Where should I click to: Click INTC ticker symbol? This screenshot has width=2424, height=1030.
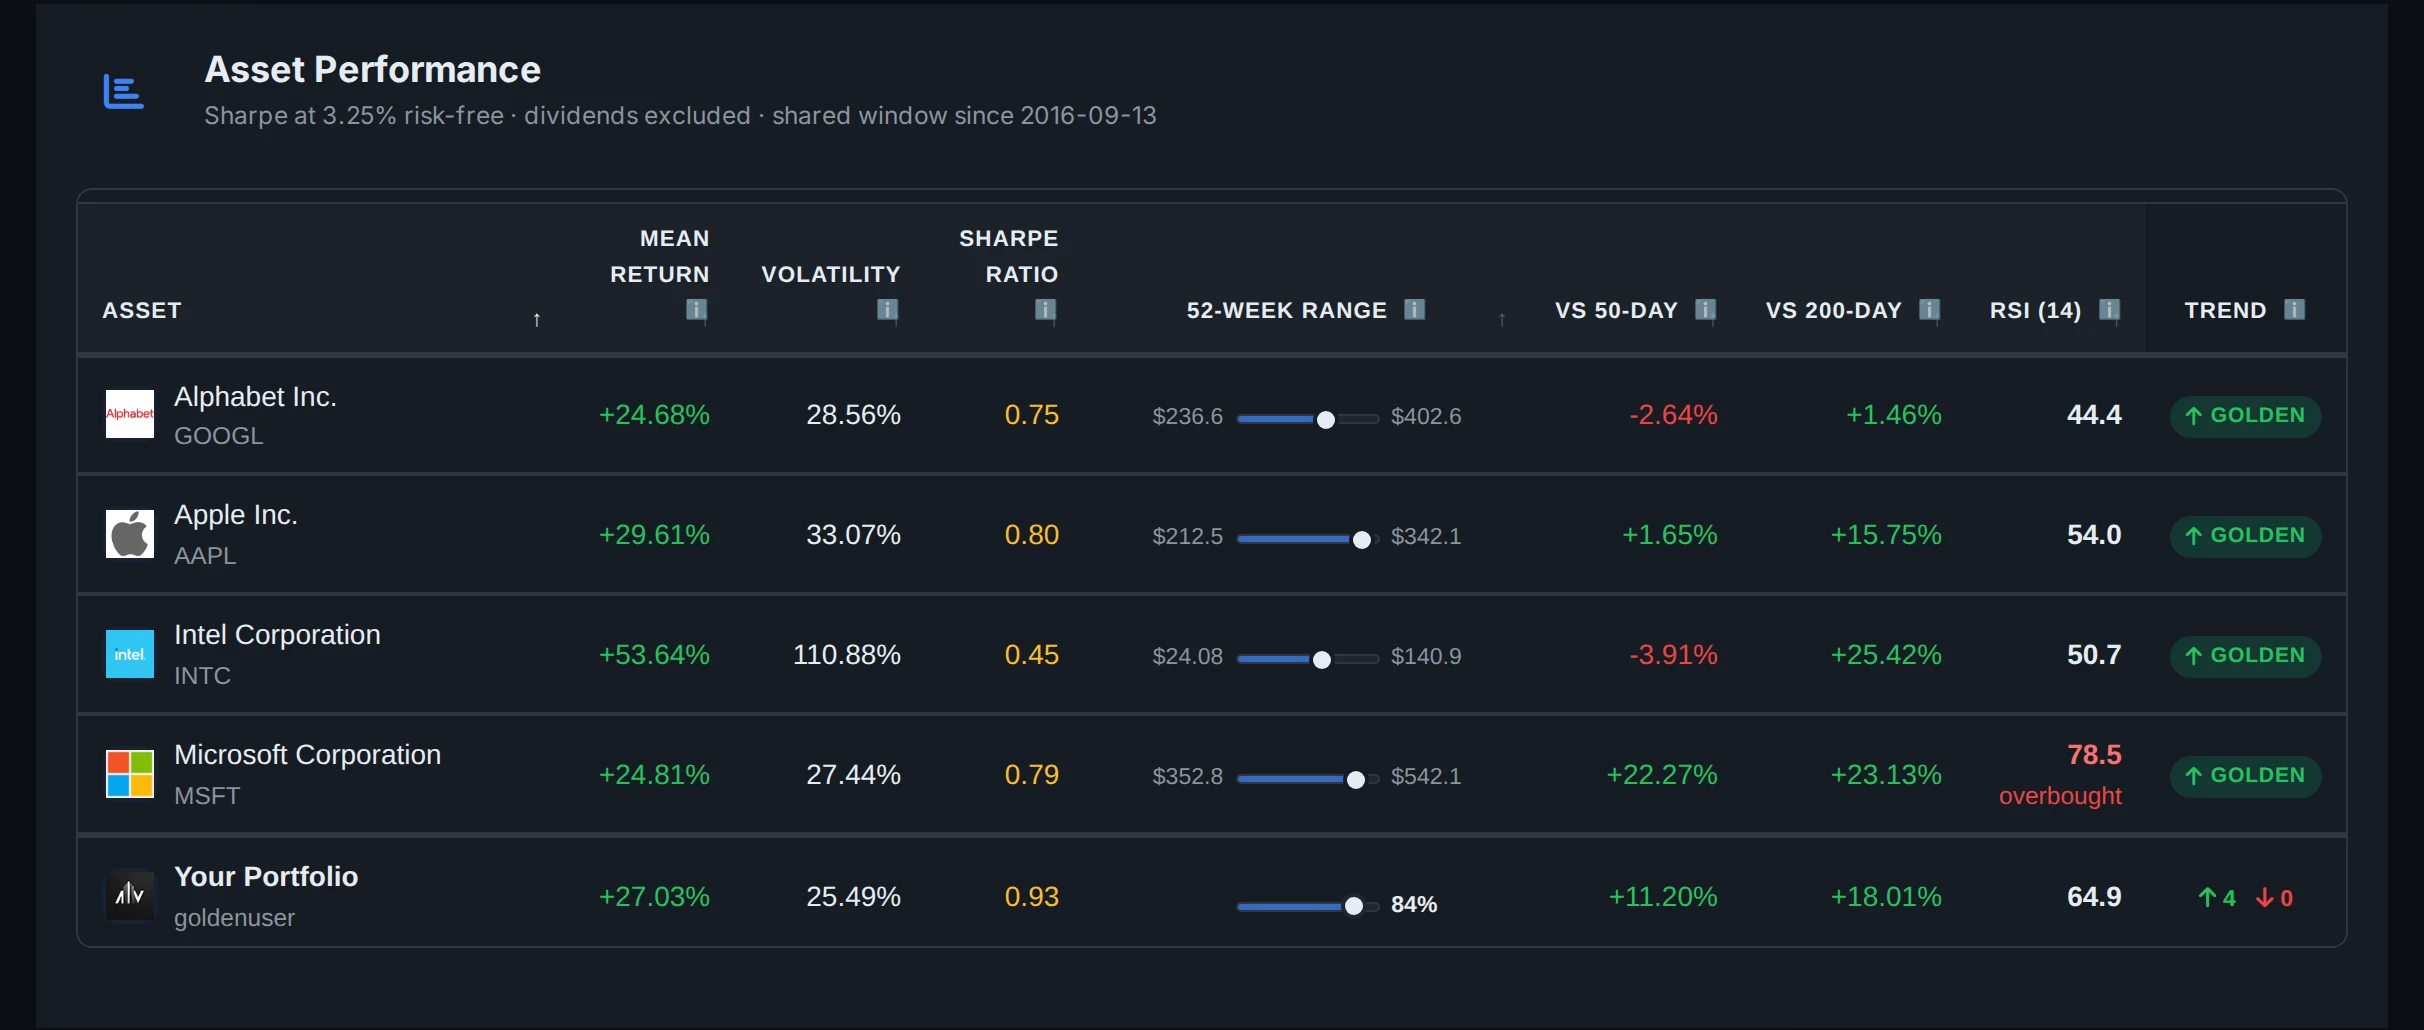click(202, 676)
